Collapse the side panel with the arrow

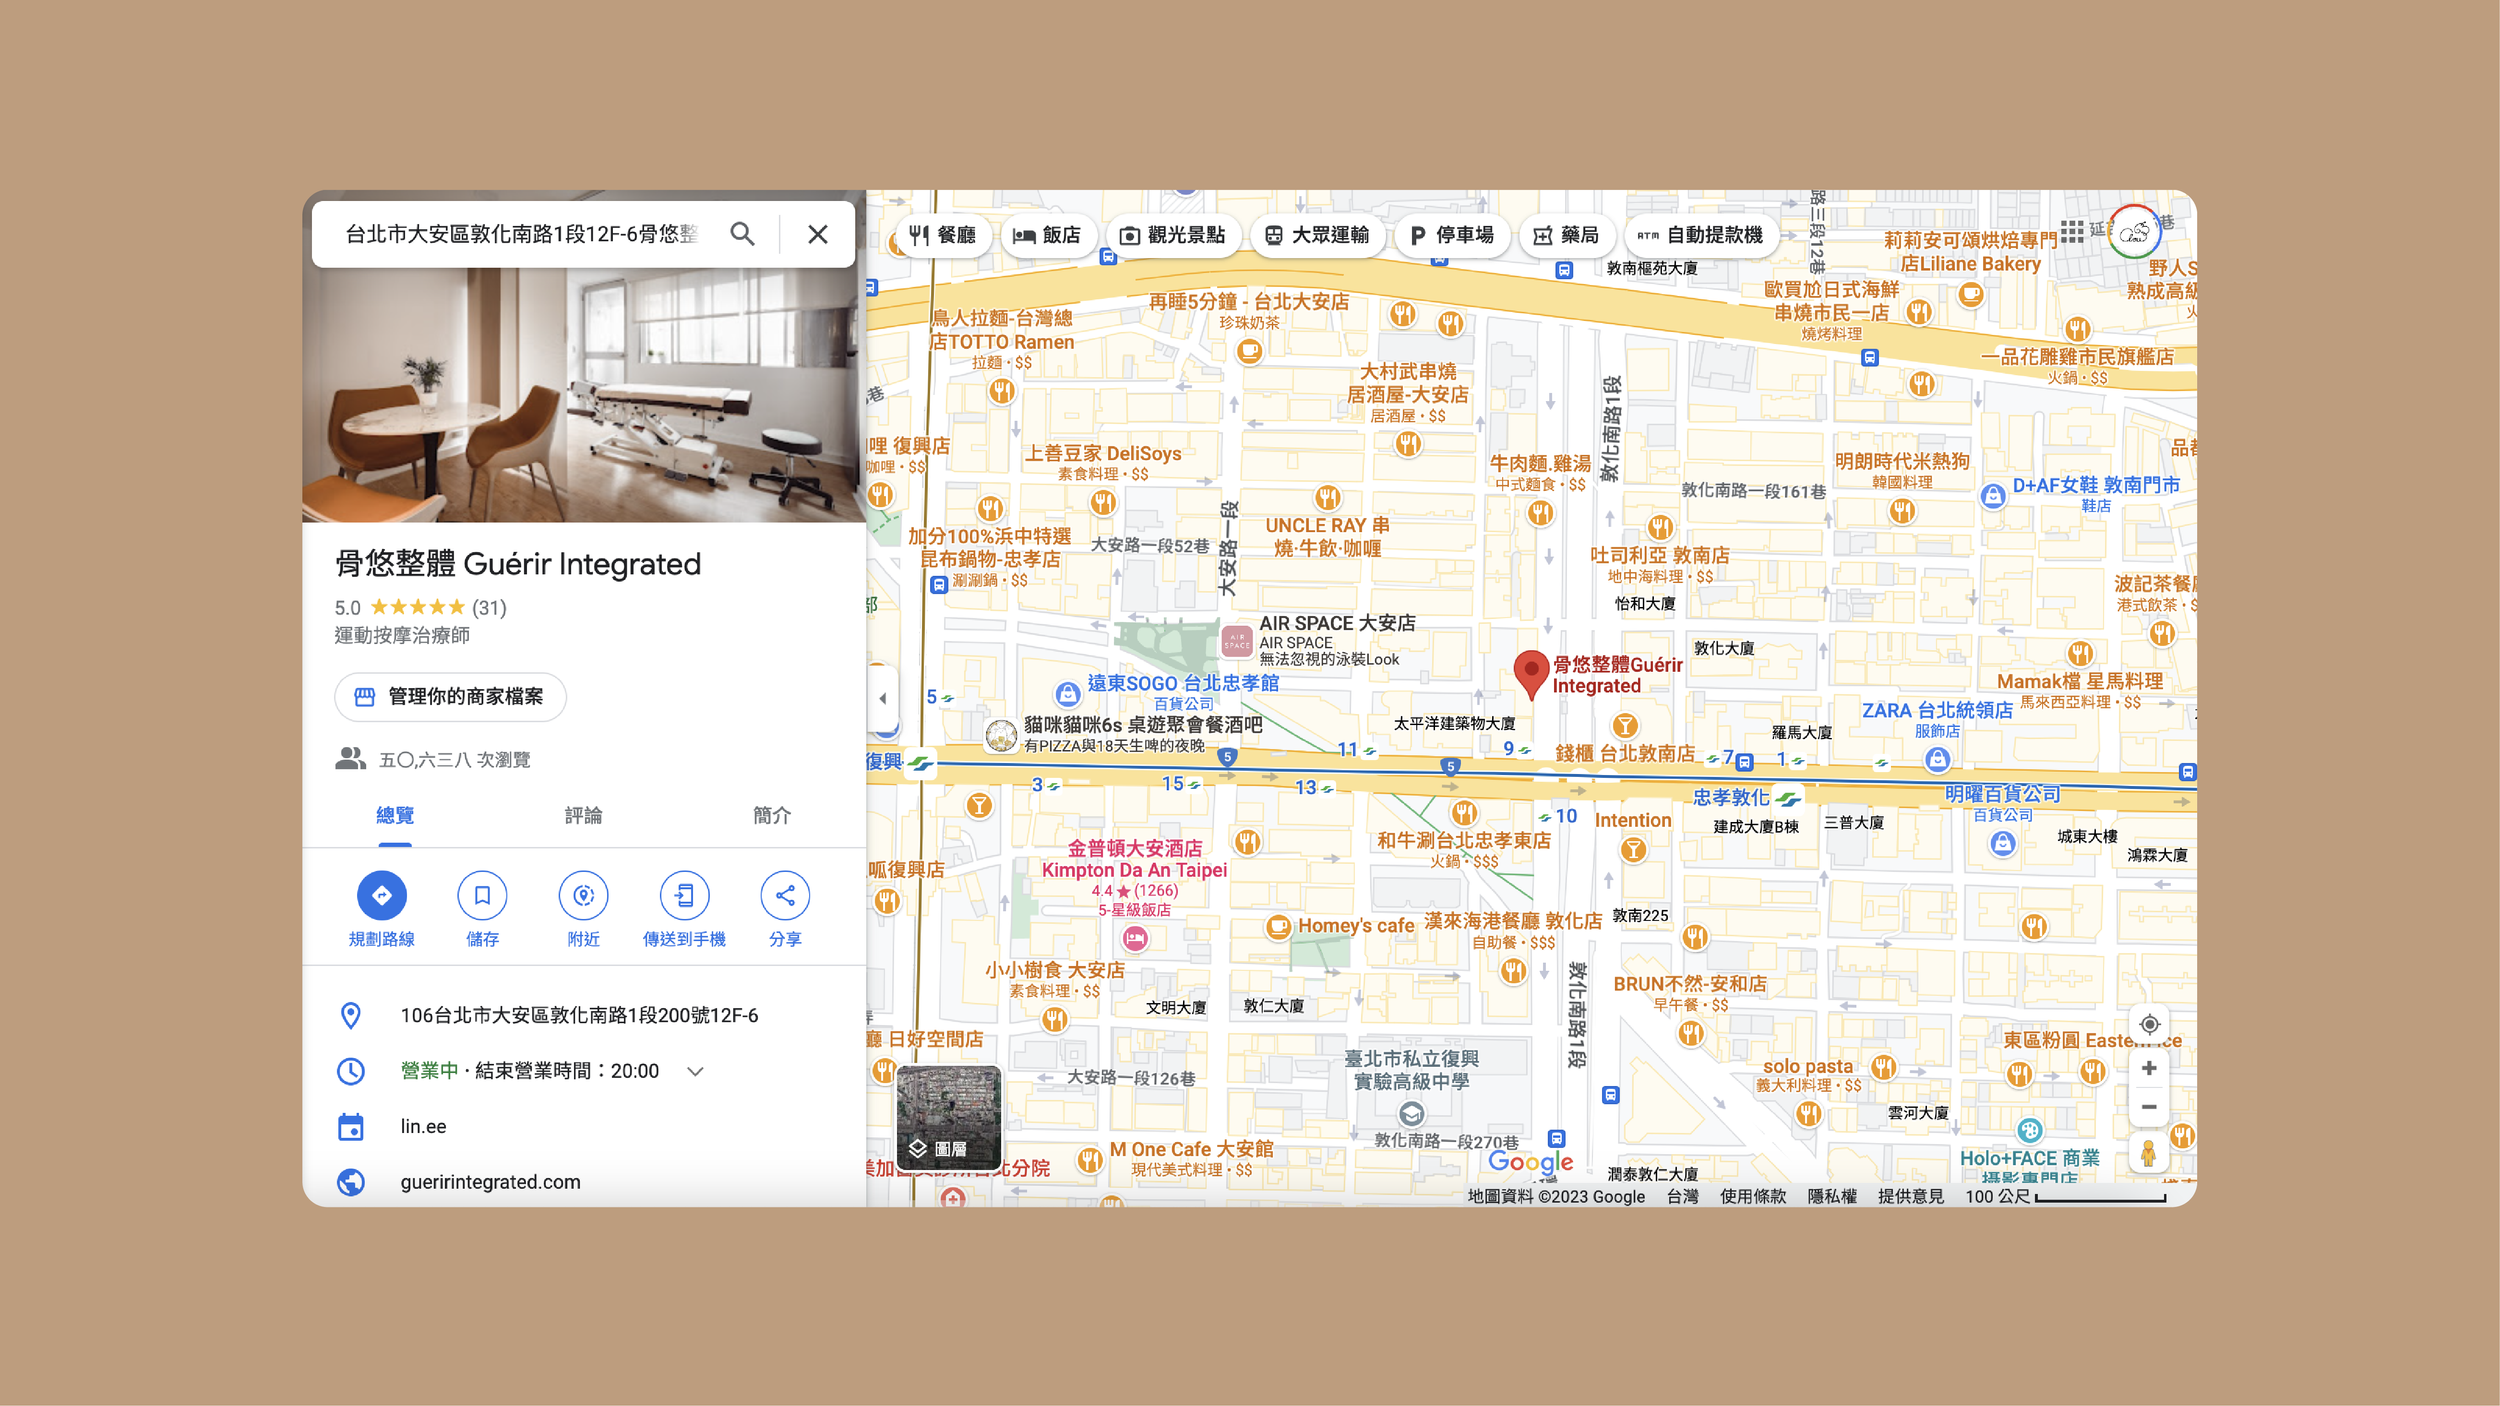(882, 698)
